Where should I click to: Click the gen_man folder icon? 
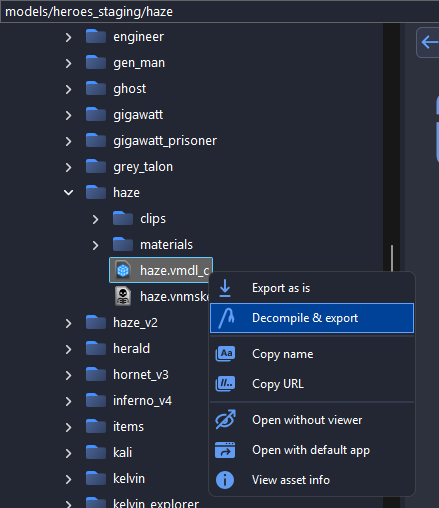point(96,62)
